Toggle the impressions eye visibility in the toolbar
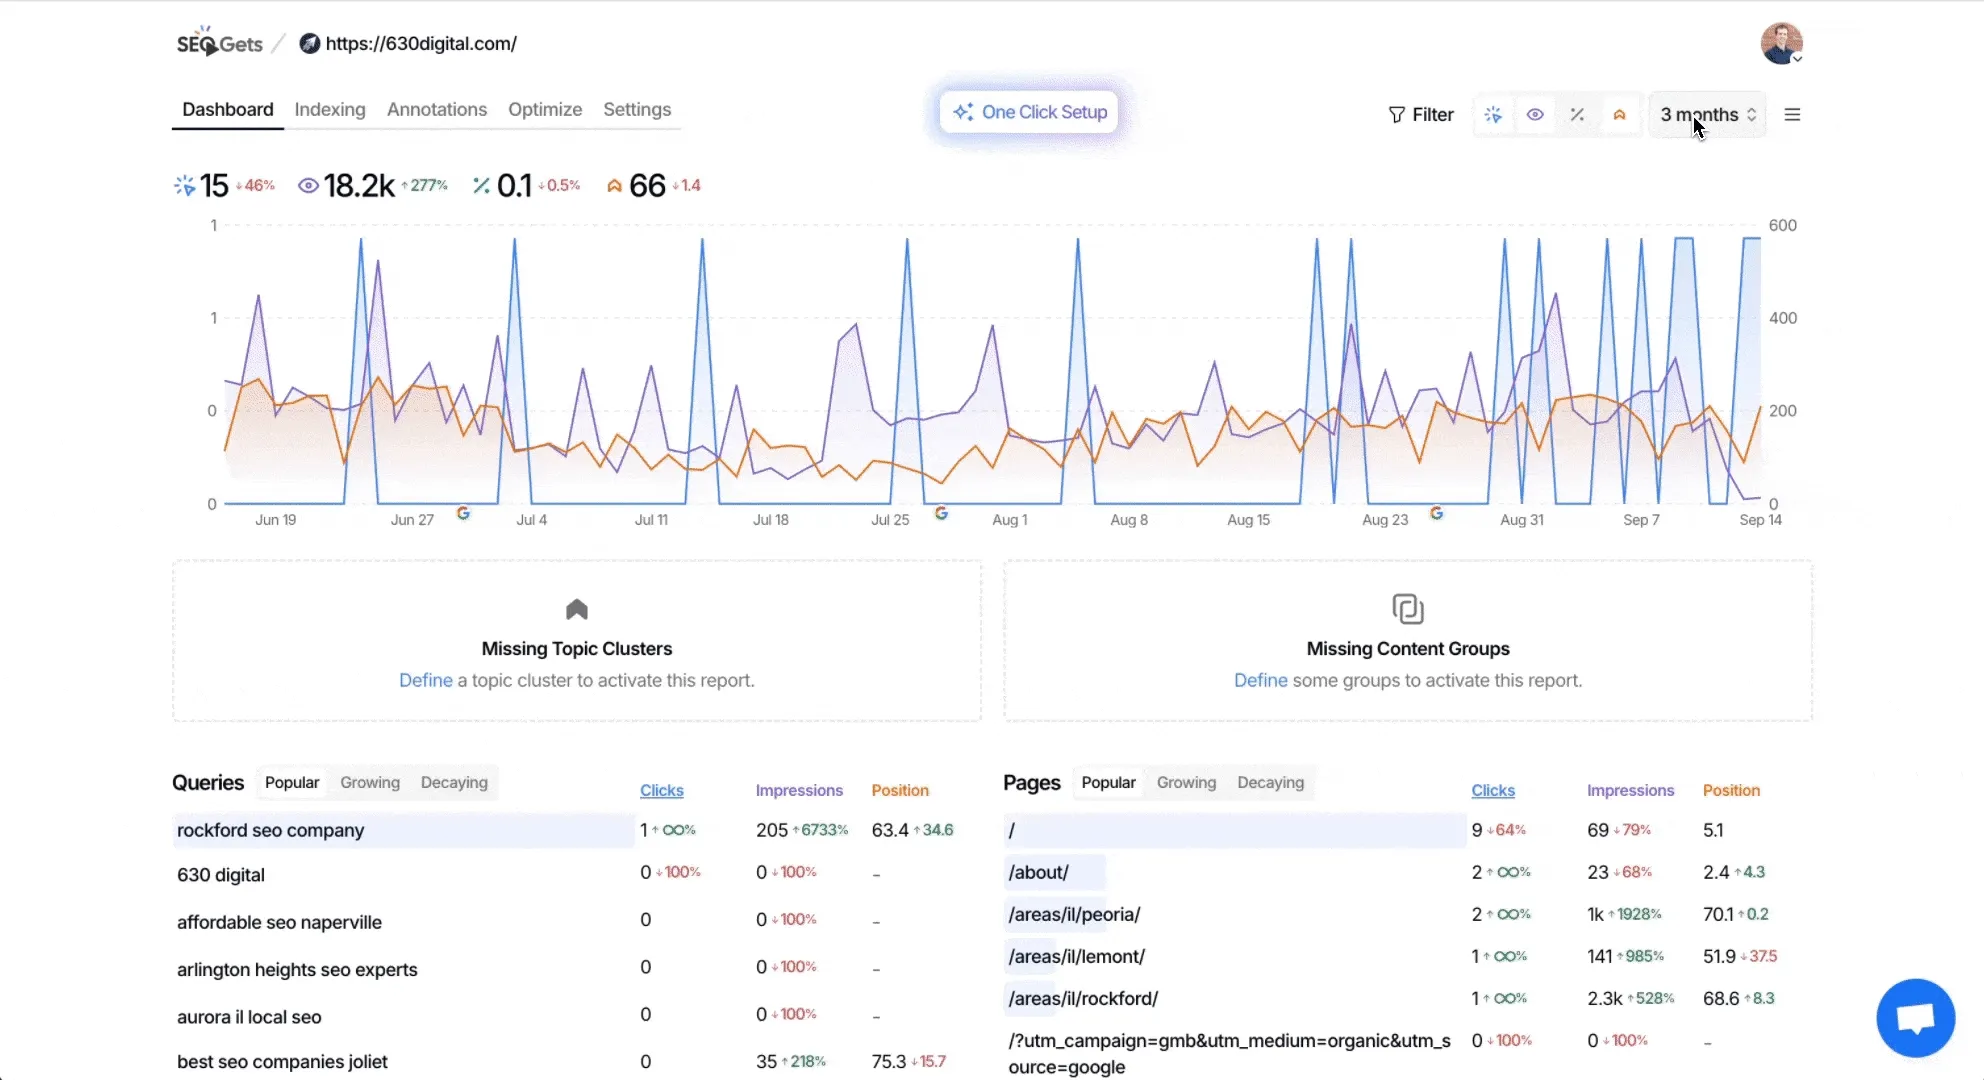This screenshot has width=1984, height=1080. [1535, 114]
